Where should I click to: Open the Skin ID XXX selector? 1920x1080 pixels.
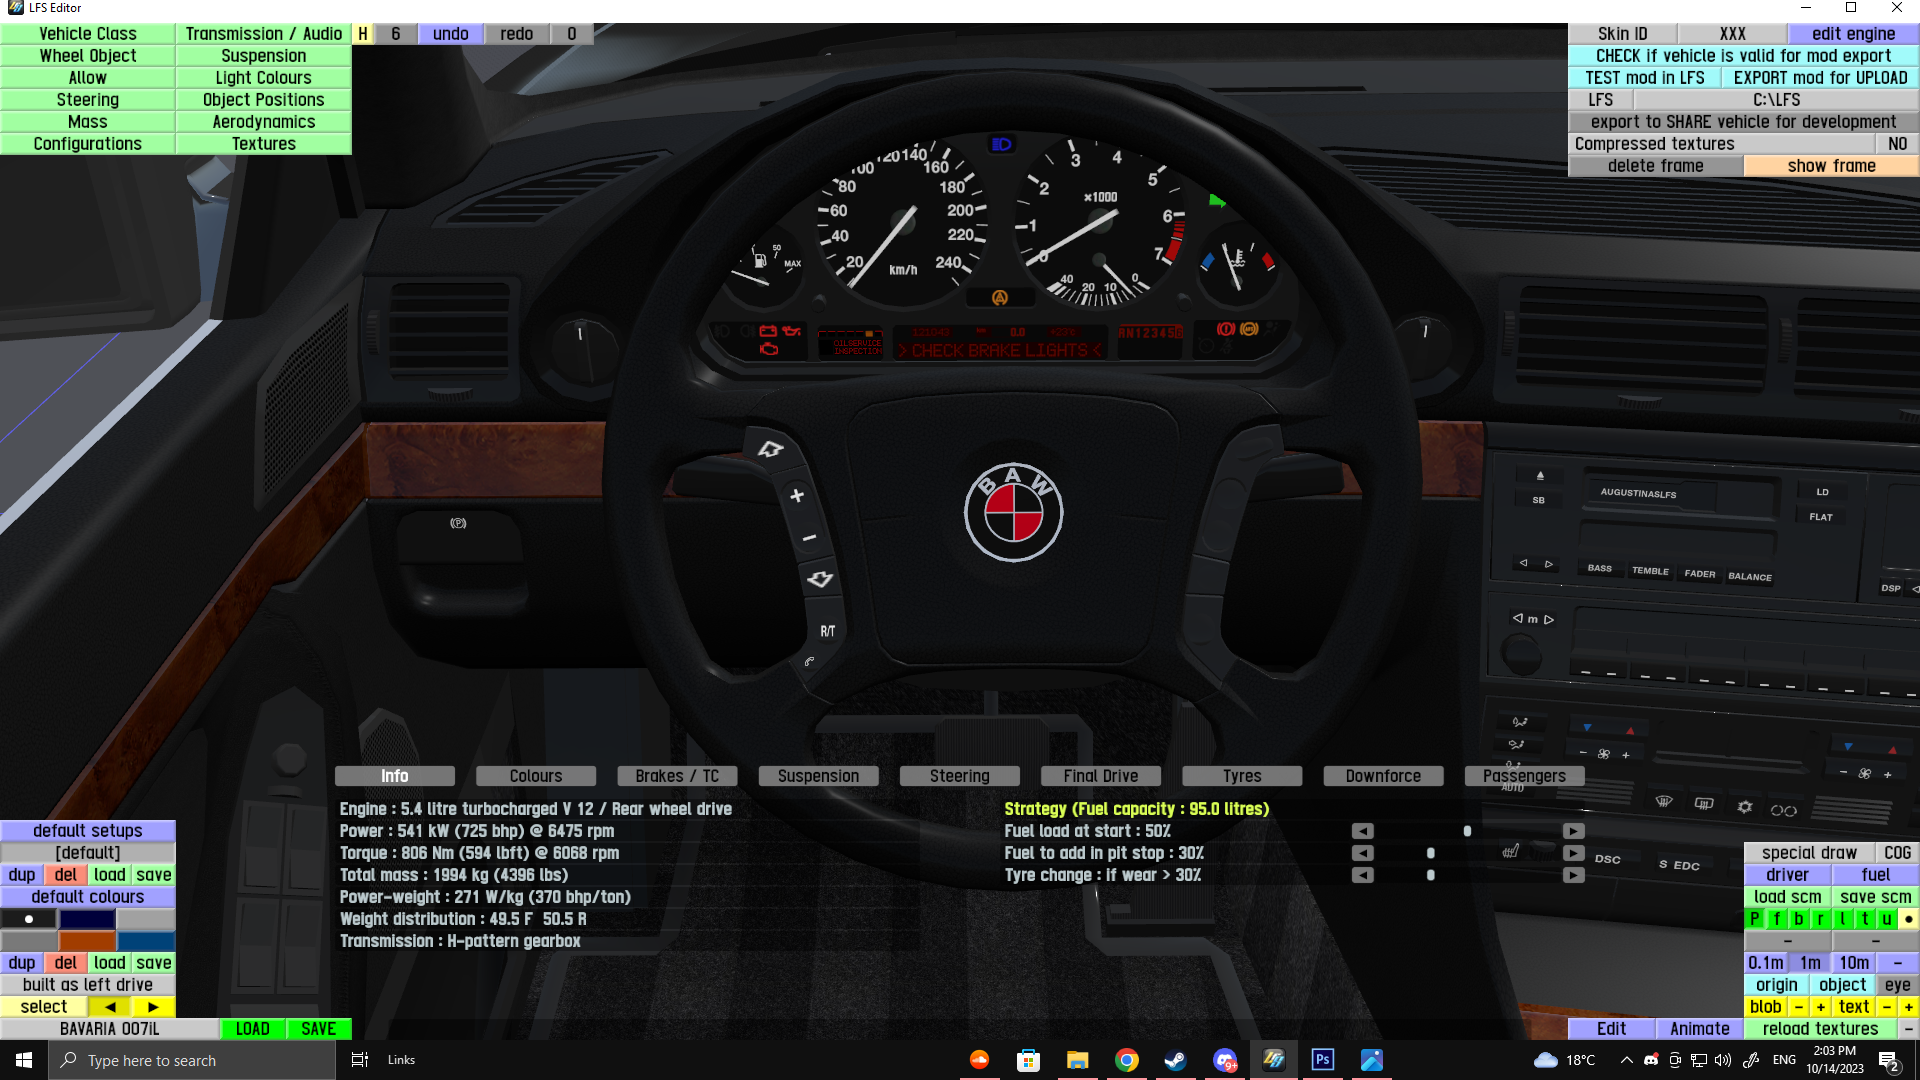1732,34
